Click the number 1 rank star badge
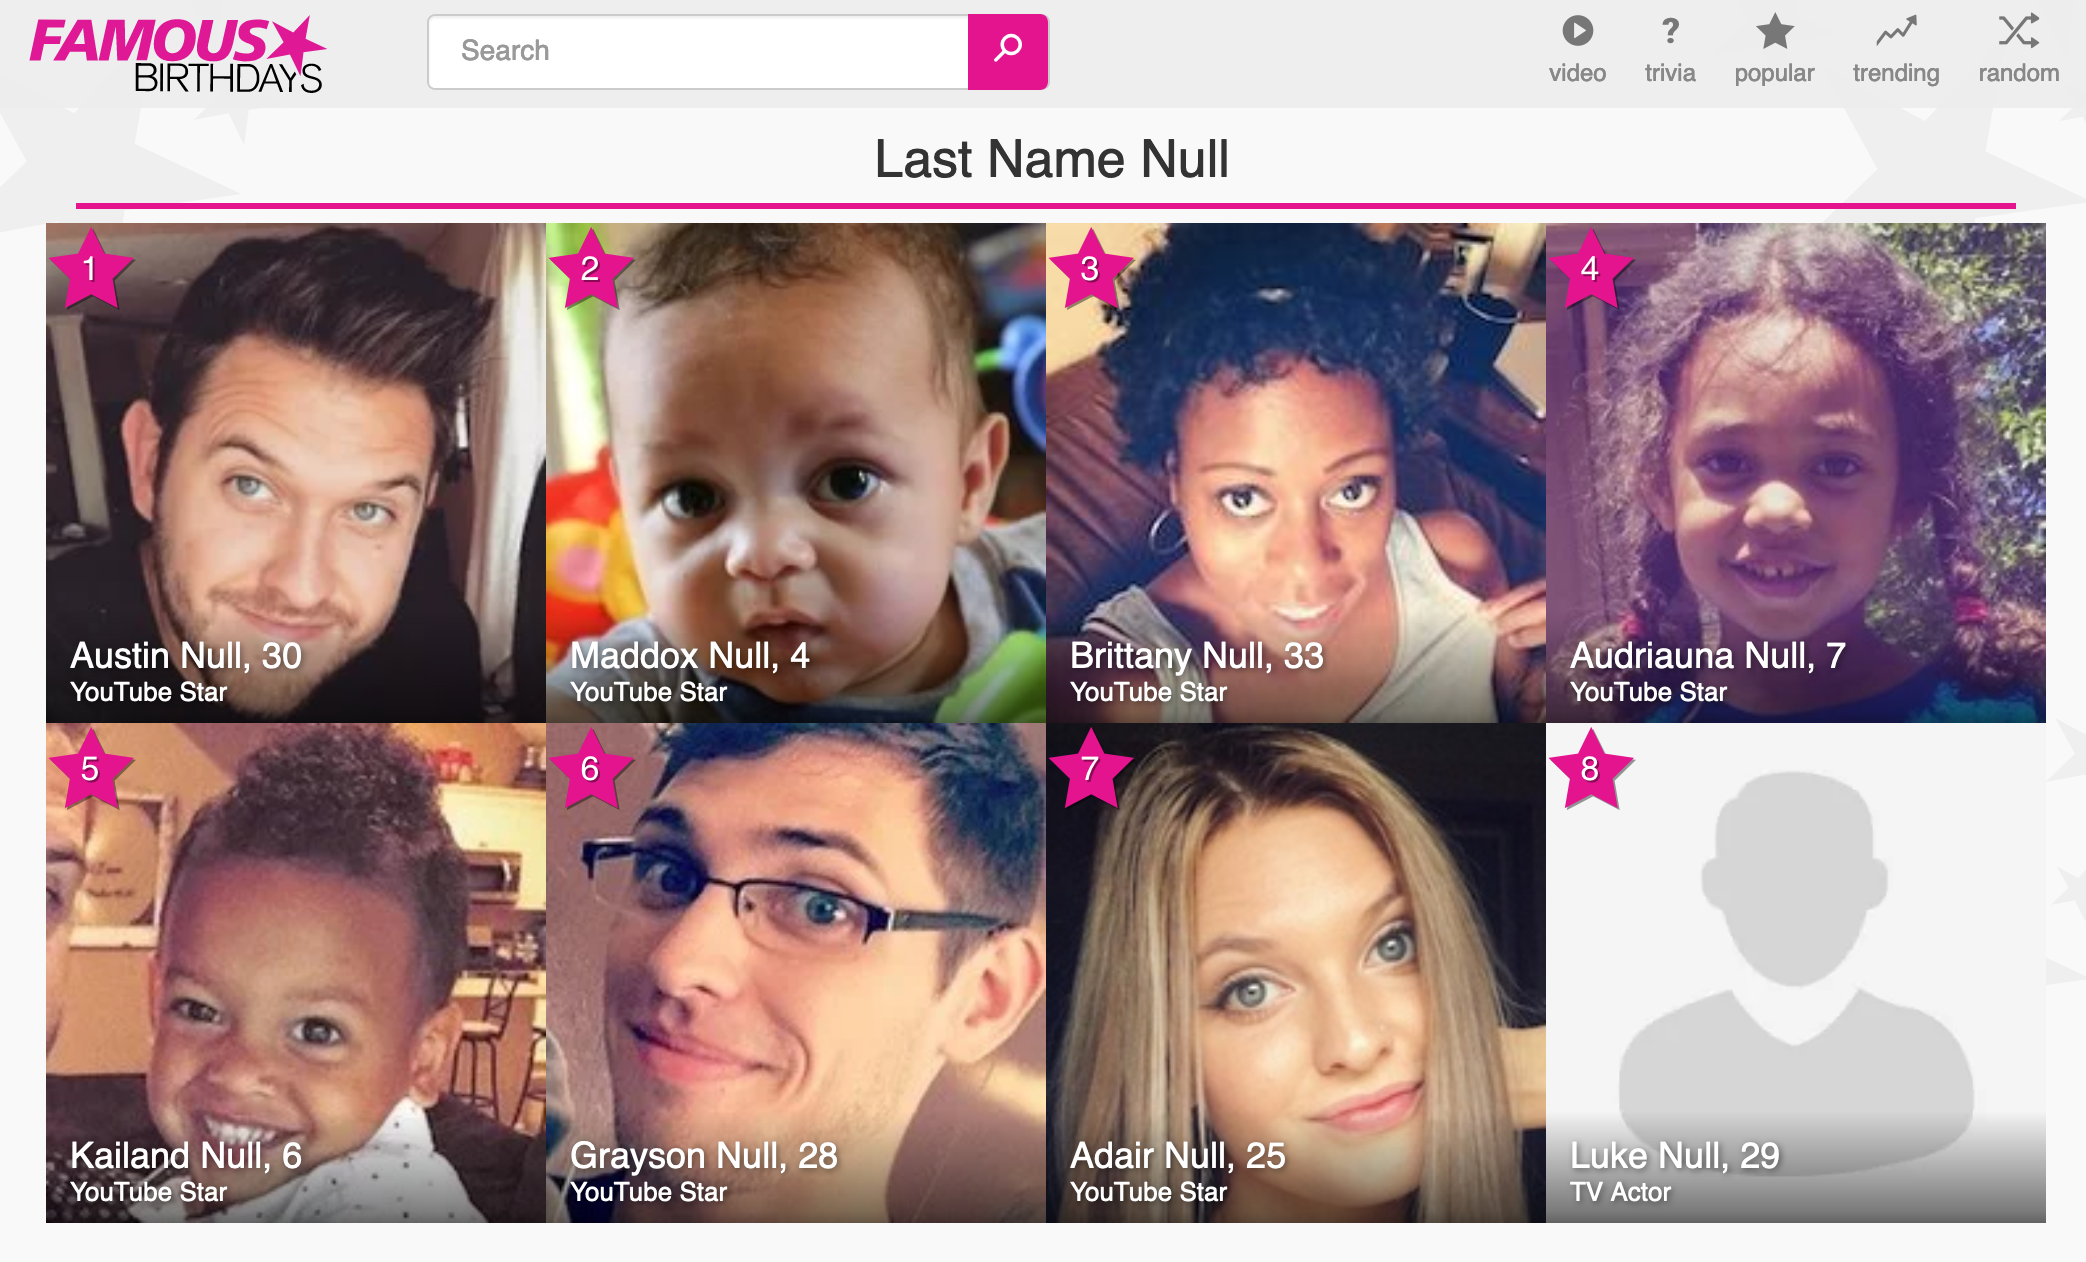 (91, 268)
